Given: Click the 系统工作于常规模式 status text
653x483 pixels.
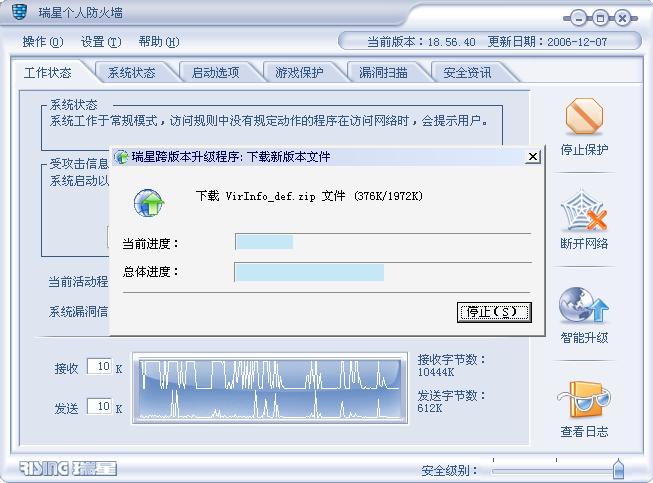Looking at the screenshot, I should pos(269,121).
